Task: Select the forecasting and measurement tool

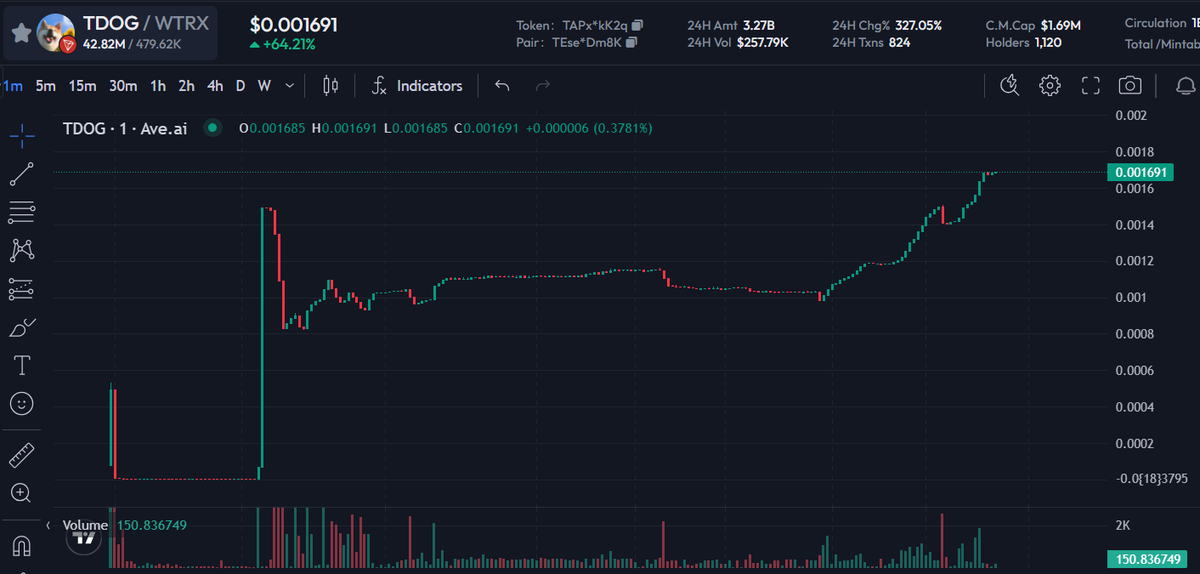Action: coord(22,289)
